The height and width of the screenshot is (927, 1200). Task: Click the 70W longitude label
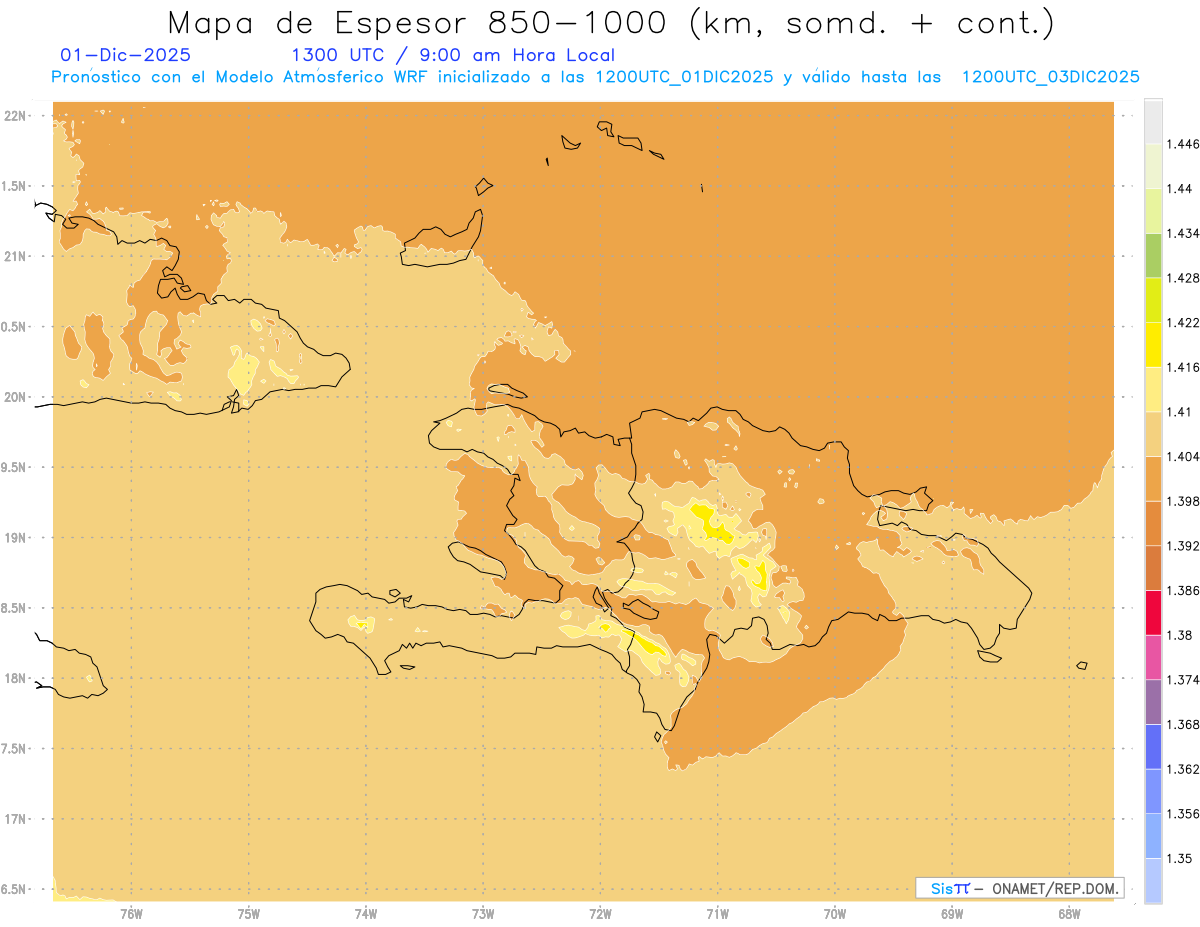tap(835, 912)
